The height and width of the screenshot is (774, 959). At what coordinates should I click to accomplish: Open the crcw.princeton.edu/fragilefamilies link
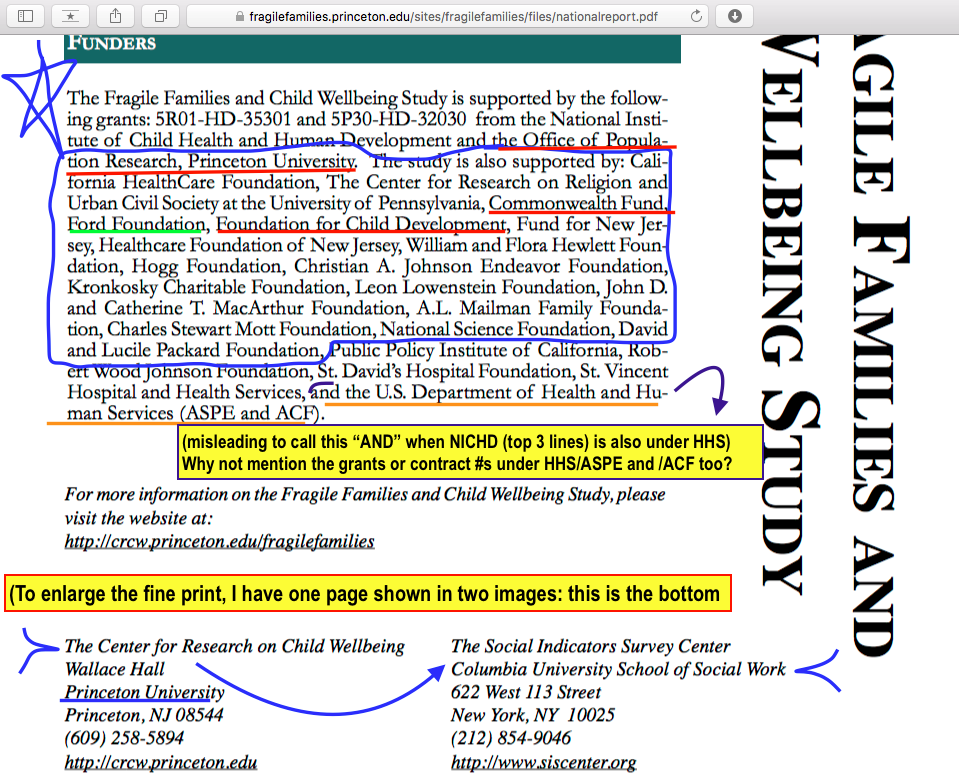219,542
